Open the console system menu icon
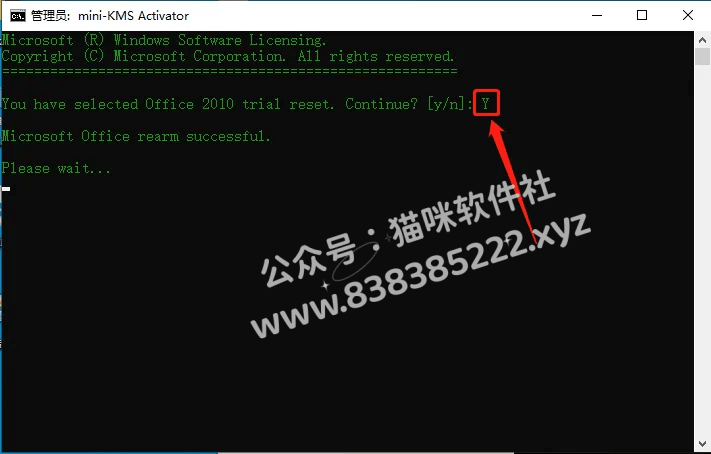This screenshot has width=711, height=454. click(18, 15)
